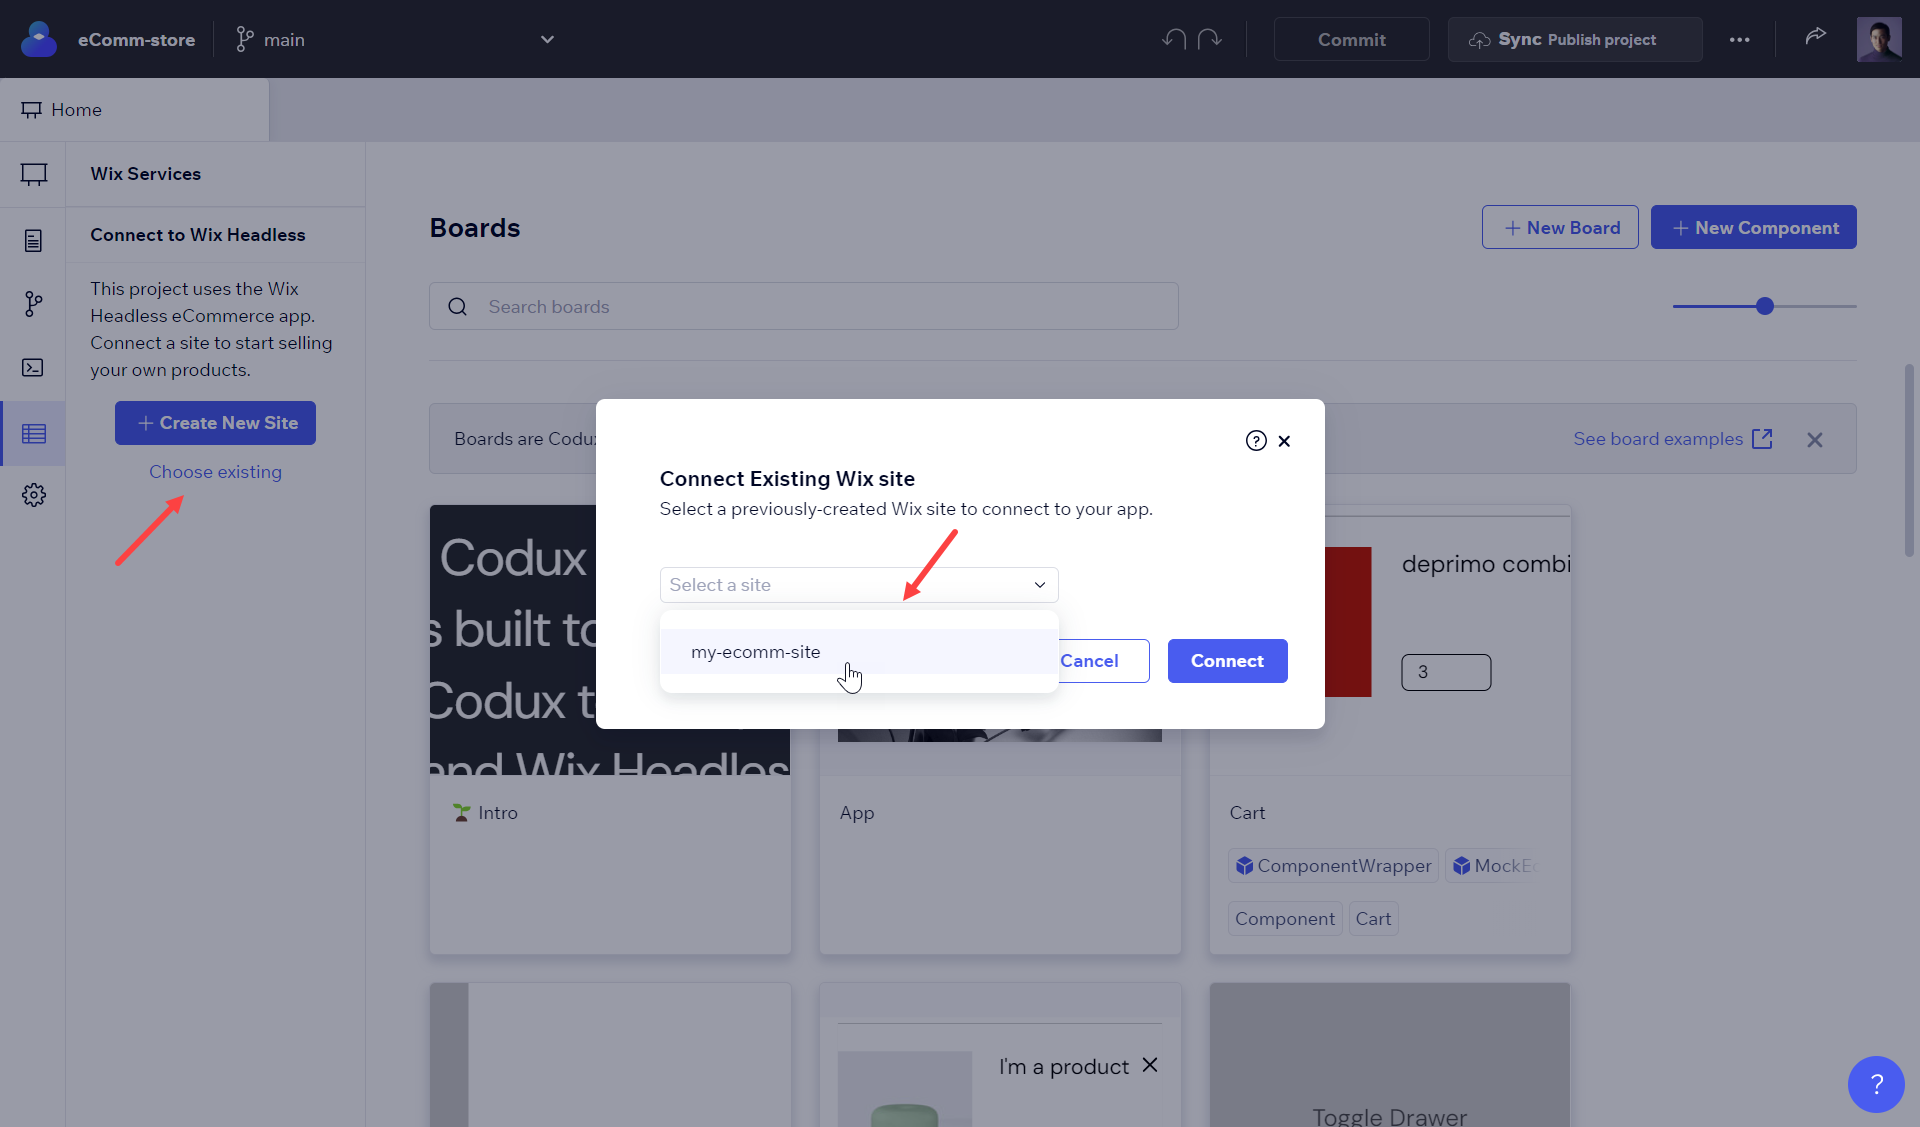Screen dimensions: 1920x1127
Task: Open the floating help question button
Action: pos(1876,1084)
